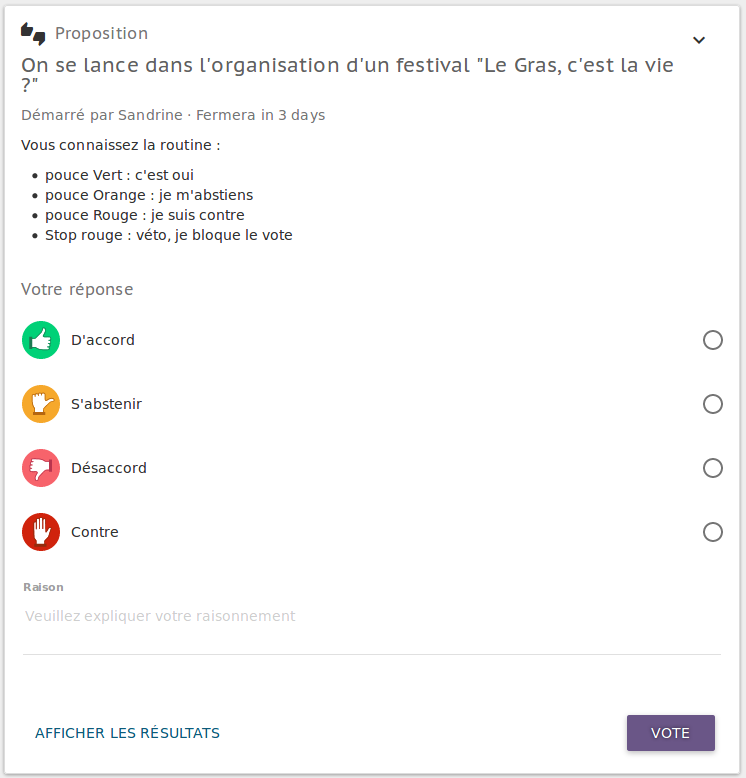Viewport: 746px width, 778px height.
Task: Click the green thumbs-up agree icon
Action: pos(41,340)
